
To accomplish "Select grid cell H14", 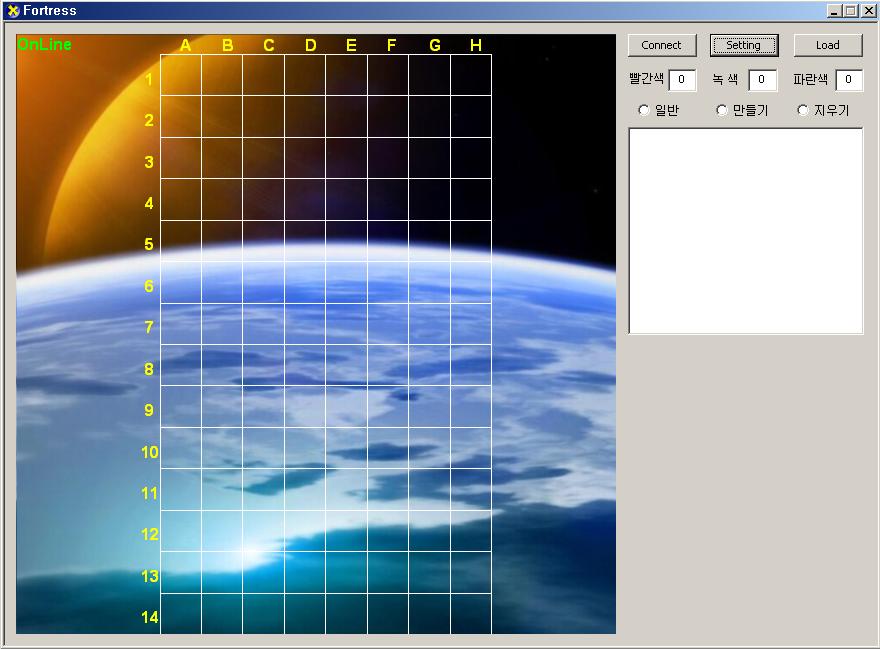I will click(471, 614).
